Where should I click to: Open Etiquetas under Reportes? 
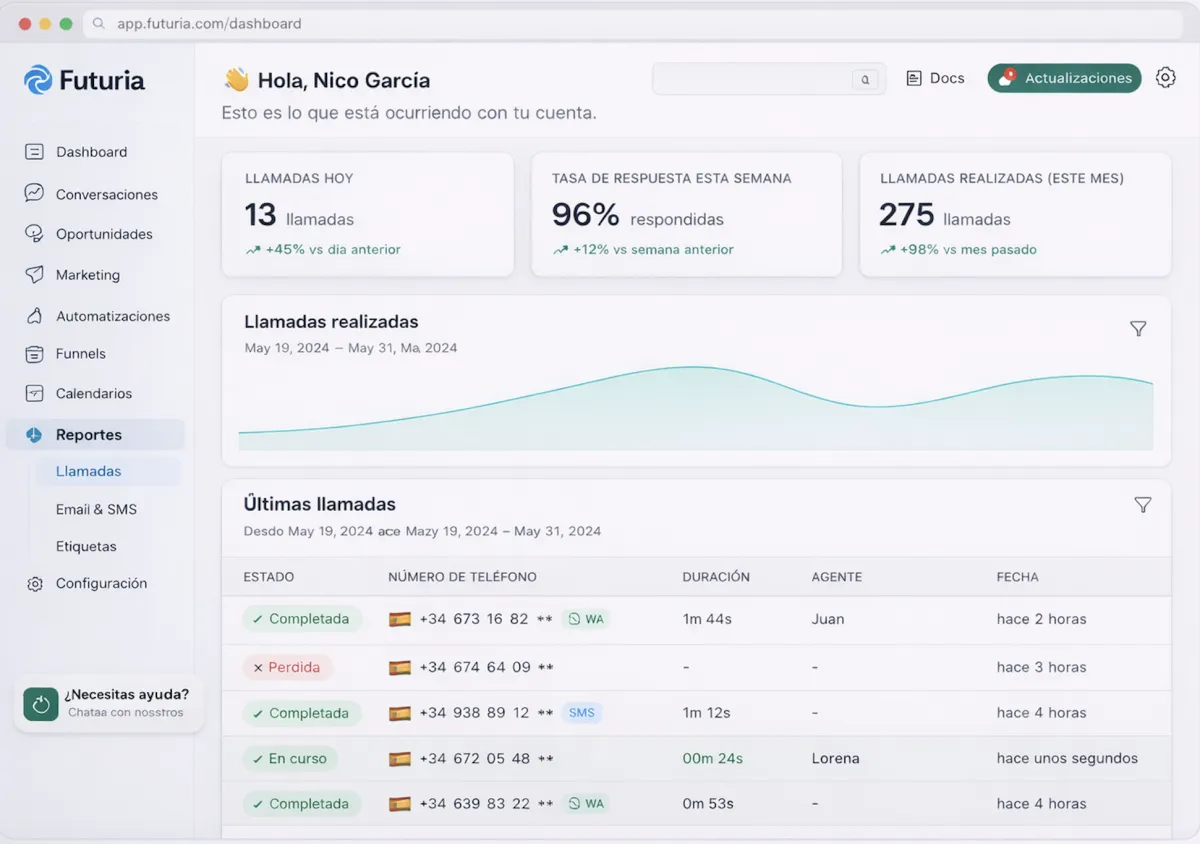click(x=86, y=547)
